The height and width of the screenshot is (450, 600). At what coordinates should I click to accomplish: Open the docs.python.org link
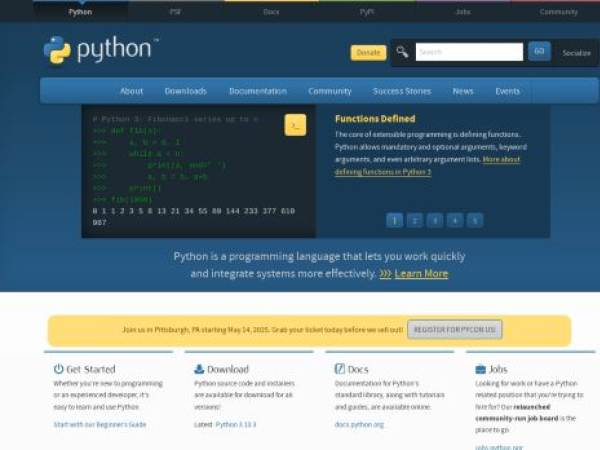(359, 424)
